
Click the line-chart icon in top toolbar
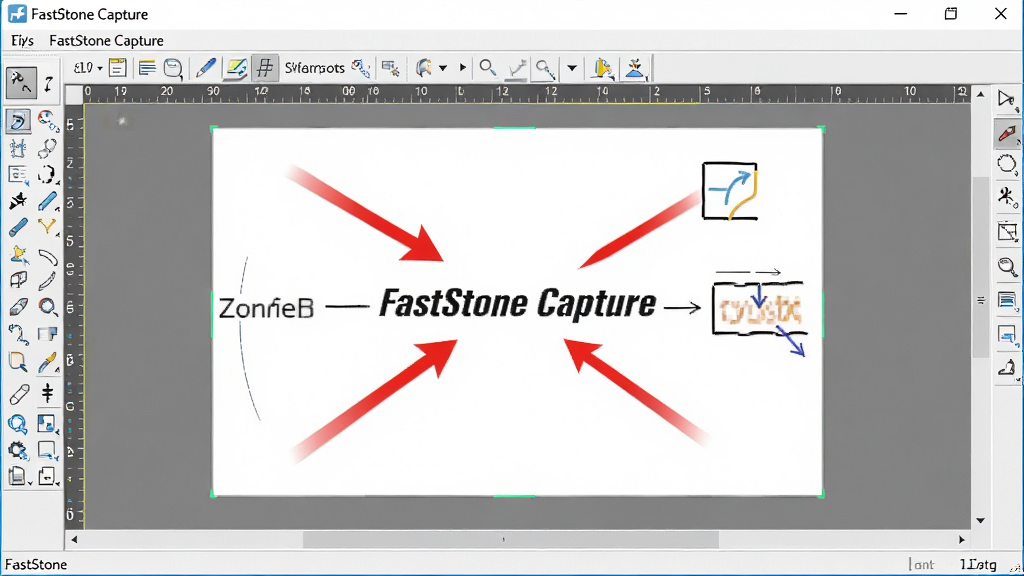click(x=517, y=68)
